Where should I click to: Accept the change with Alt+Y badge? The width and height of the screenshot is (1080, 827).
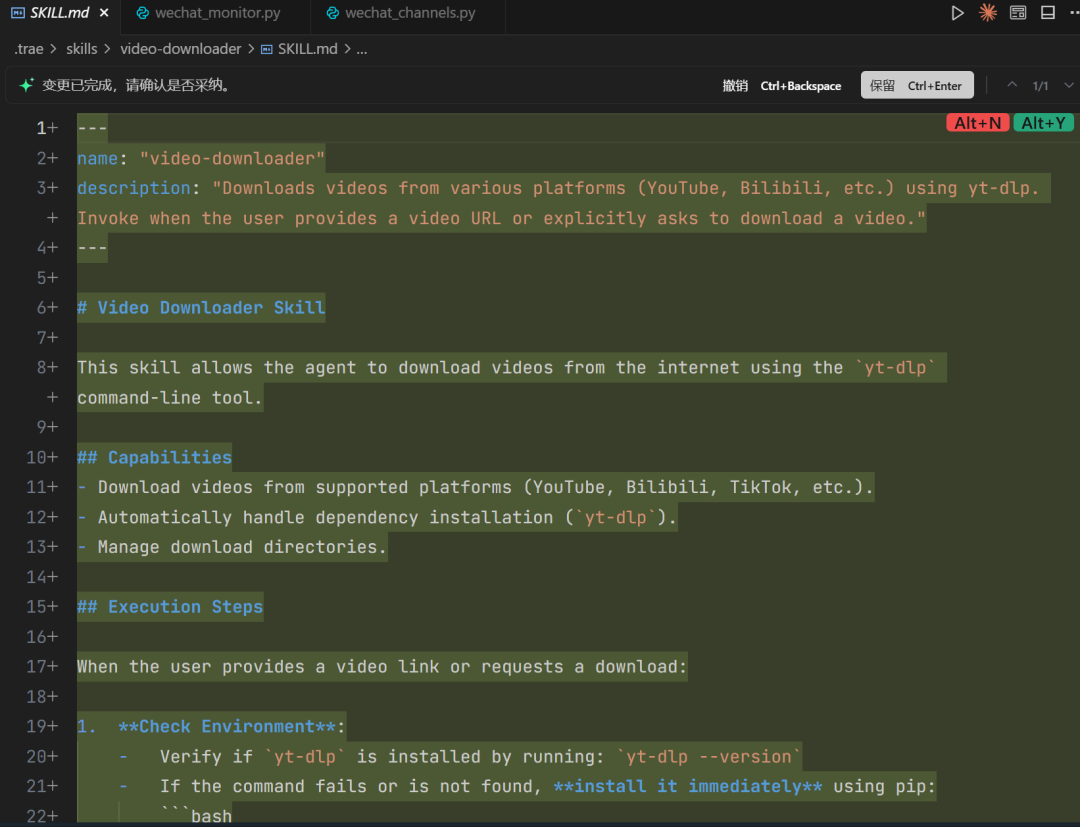[1043, 123]
